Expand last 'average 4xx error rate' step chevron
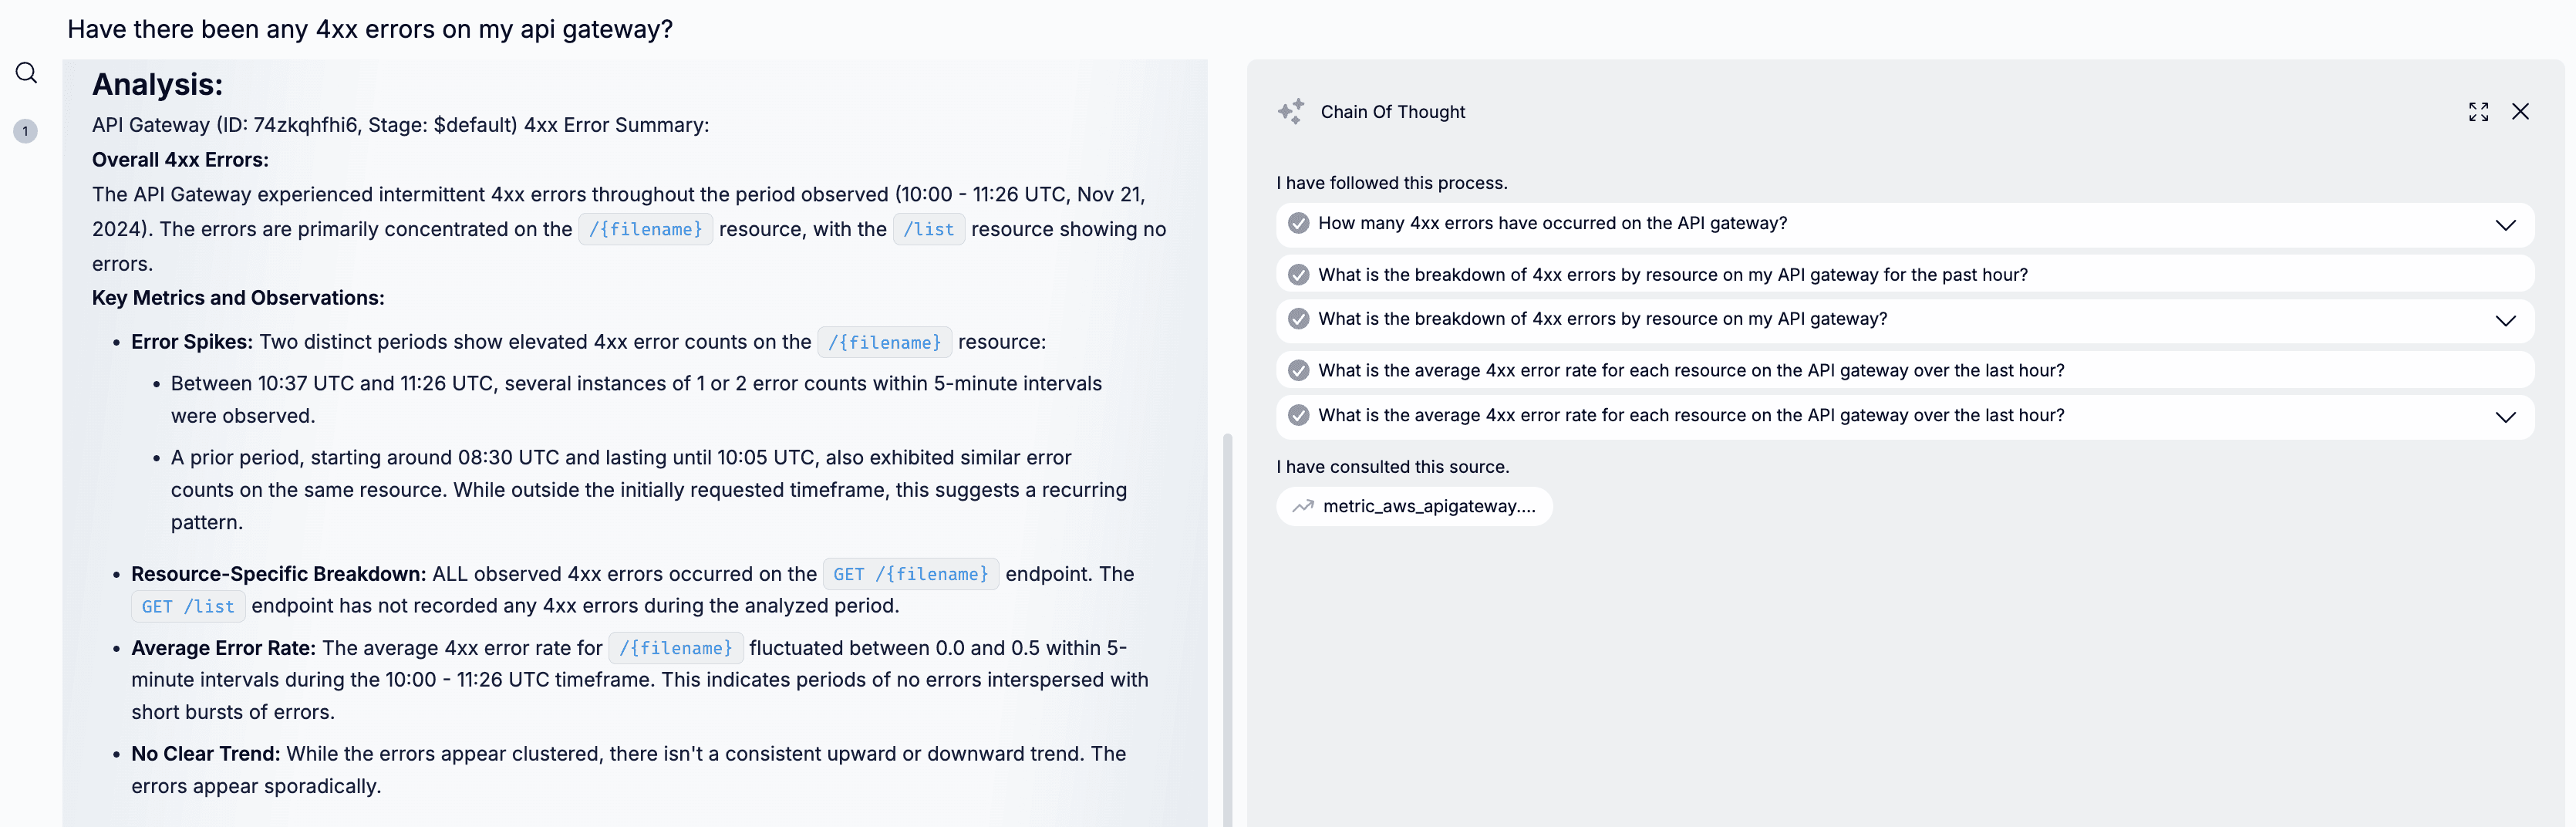 click(2505, 417)
